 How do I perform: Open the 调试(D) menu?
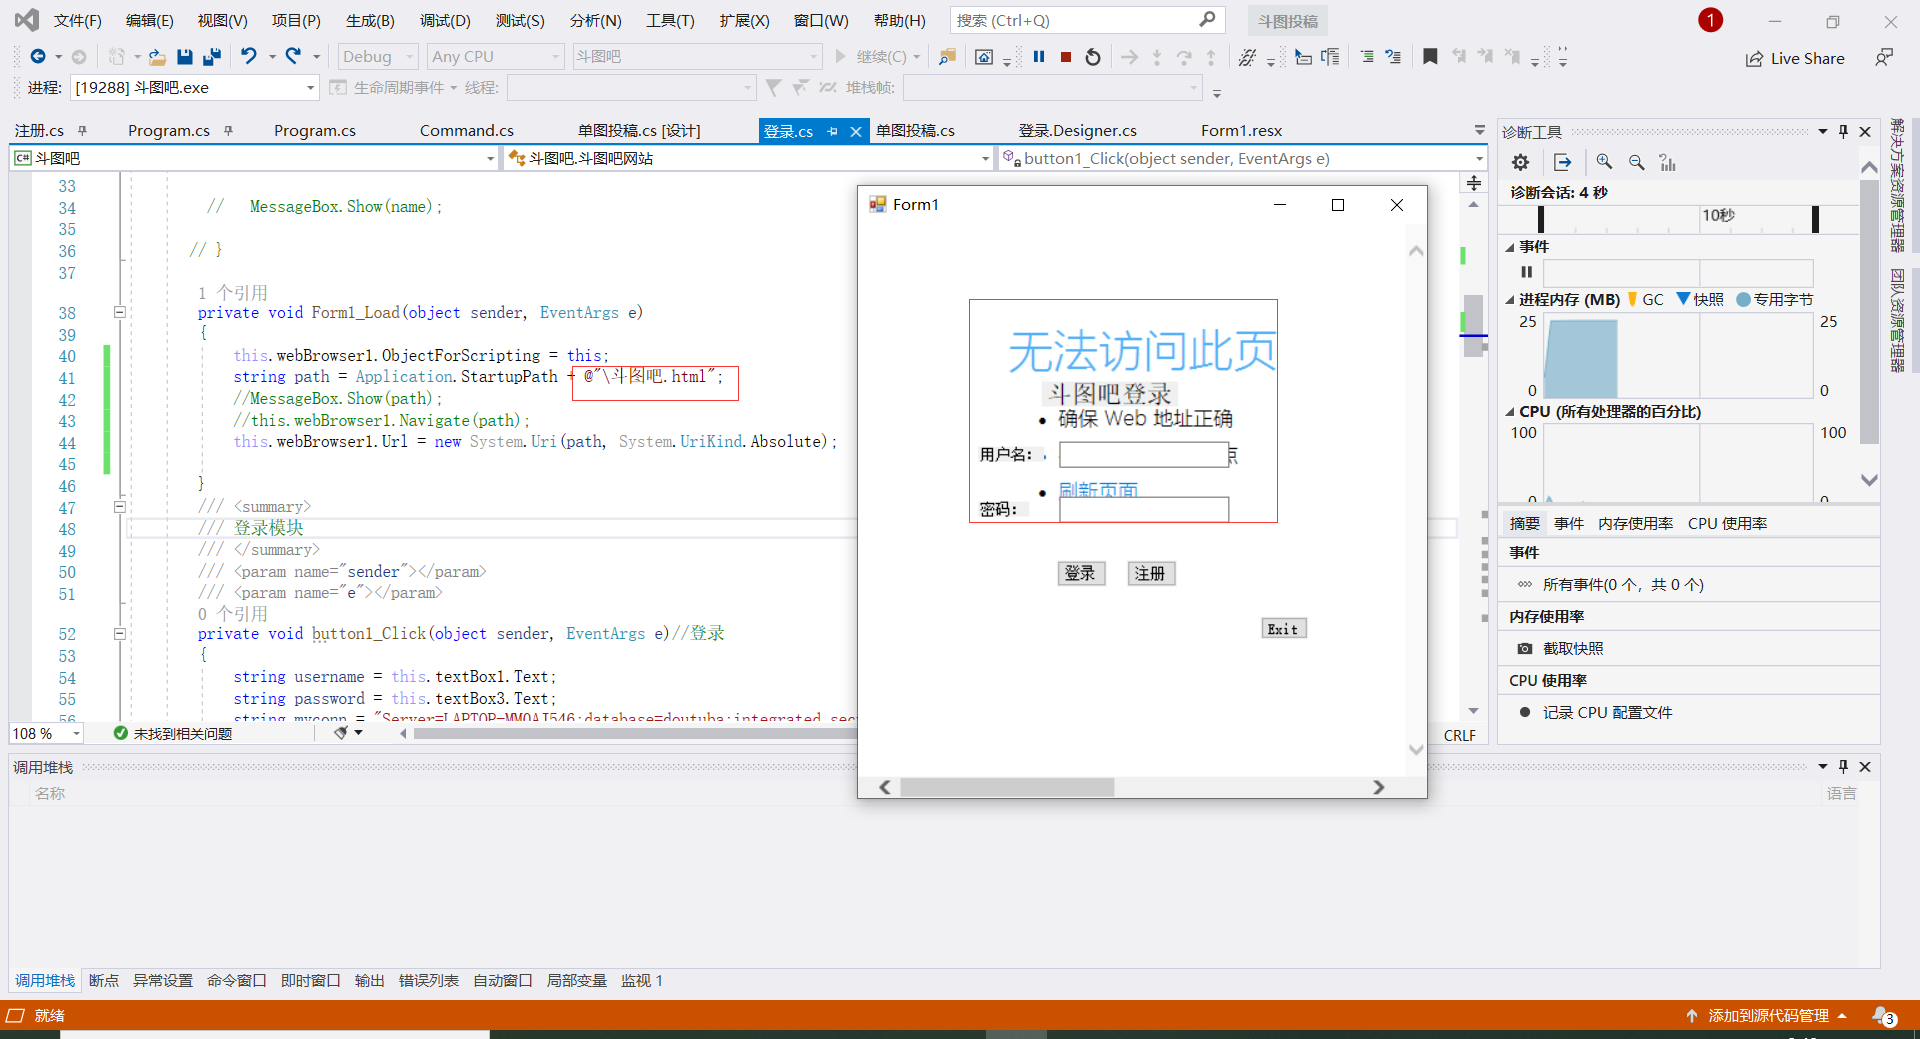click(x=445, y=20)
